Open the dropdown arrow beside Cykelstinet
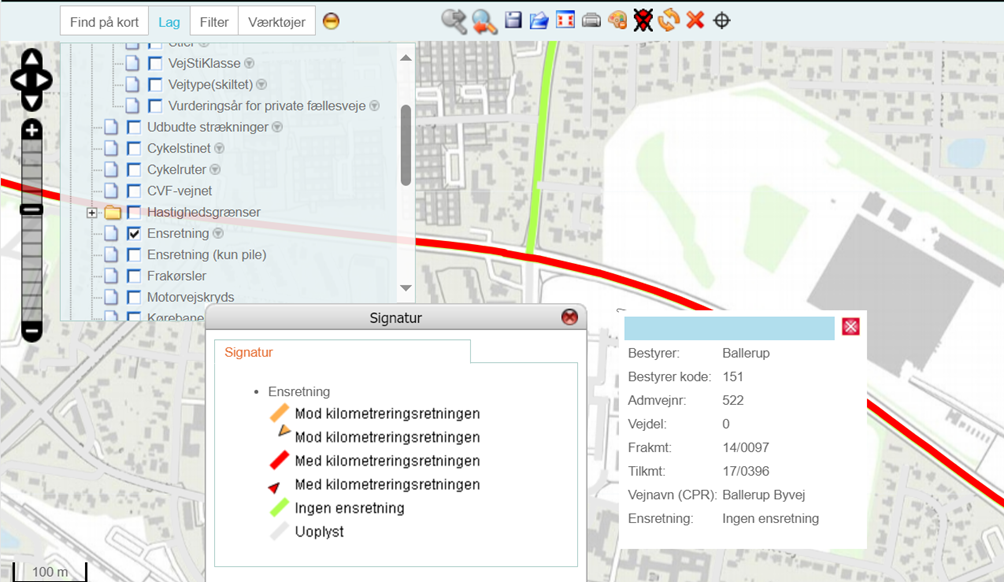 (219, 149)
